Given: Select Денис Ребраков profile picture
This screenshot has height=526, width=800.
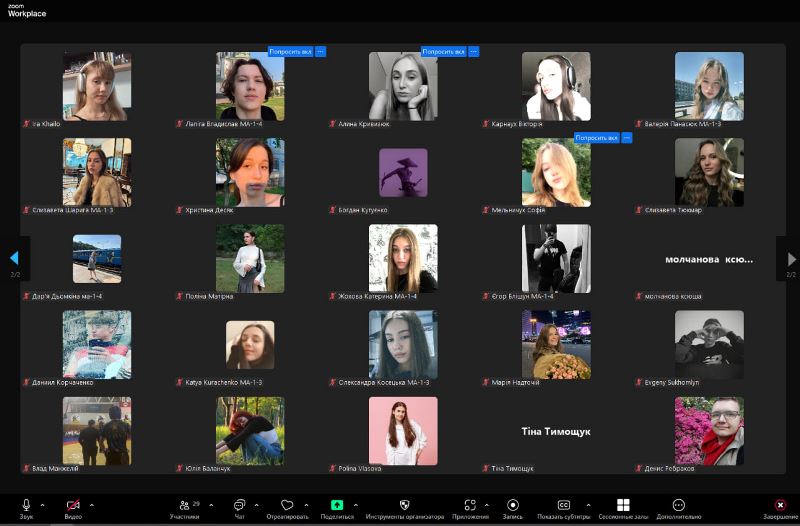Looking at the screenshot, I should pos(709,431).
